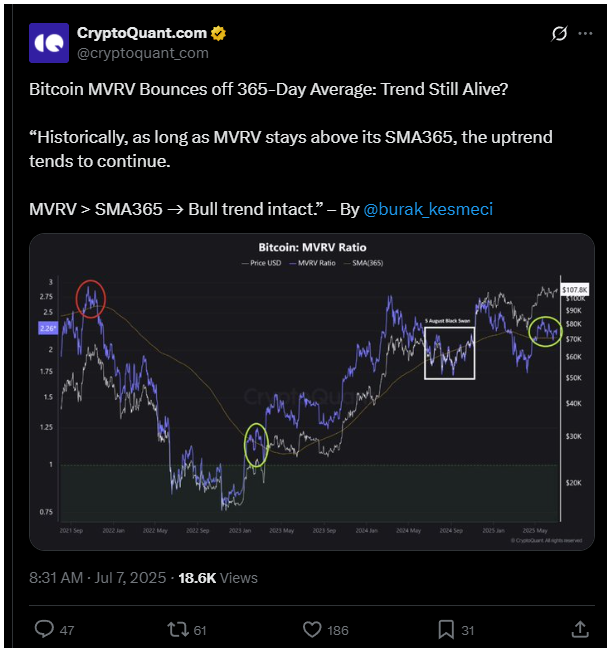Viewport: 611px width, 652px height.
Task: Bookmark this post with bookmark icon
Action: pyautogui.click(x=446, y=630)
